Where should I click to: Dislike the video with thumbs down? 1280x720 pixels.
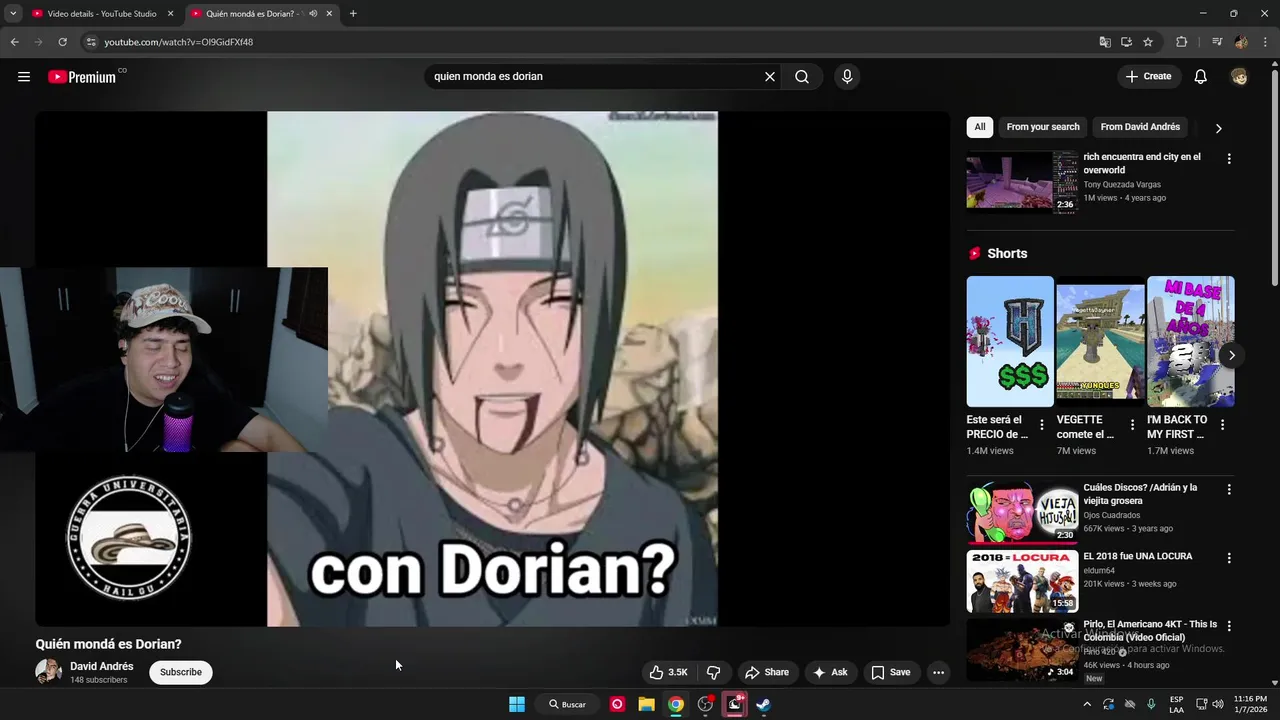pyautogui.click(x=714, y=673)
